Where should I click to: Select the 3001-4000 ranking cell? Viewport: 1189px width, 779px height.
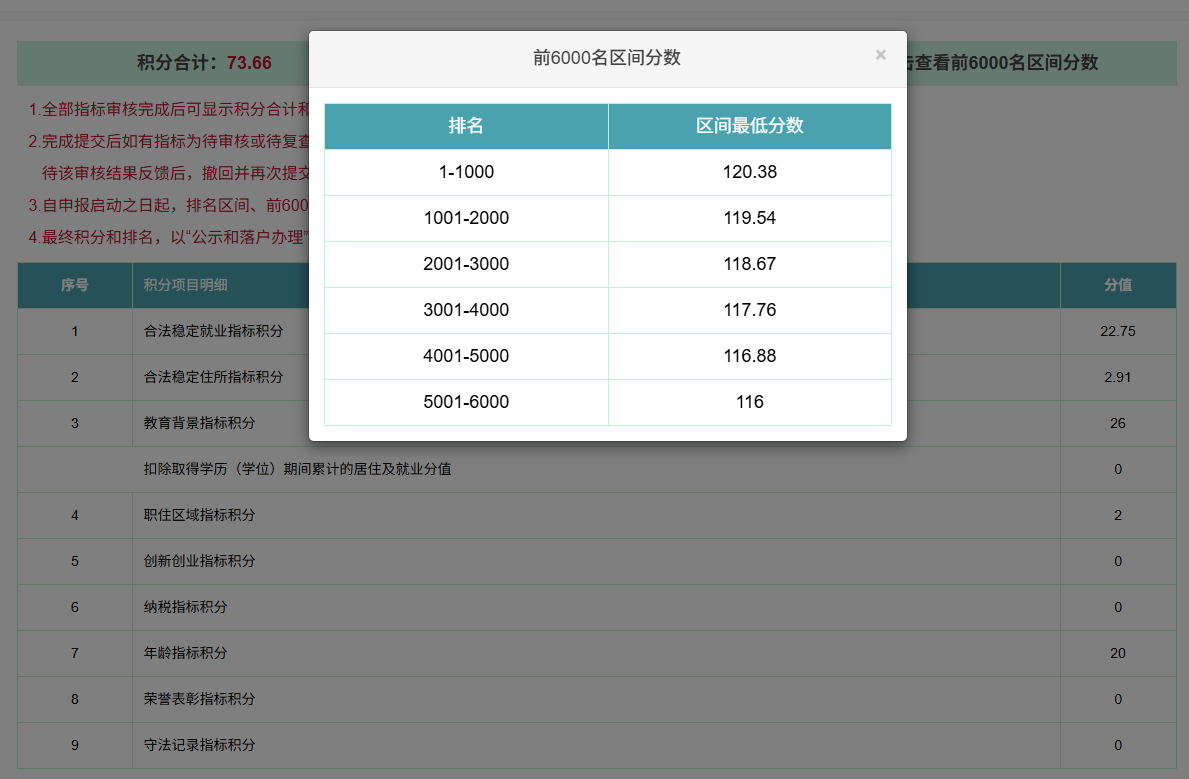click(466, 310)
